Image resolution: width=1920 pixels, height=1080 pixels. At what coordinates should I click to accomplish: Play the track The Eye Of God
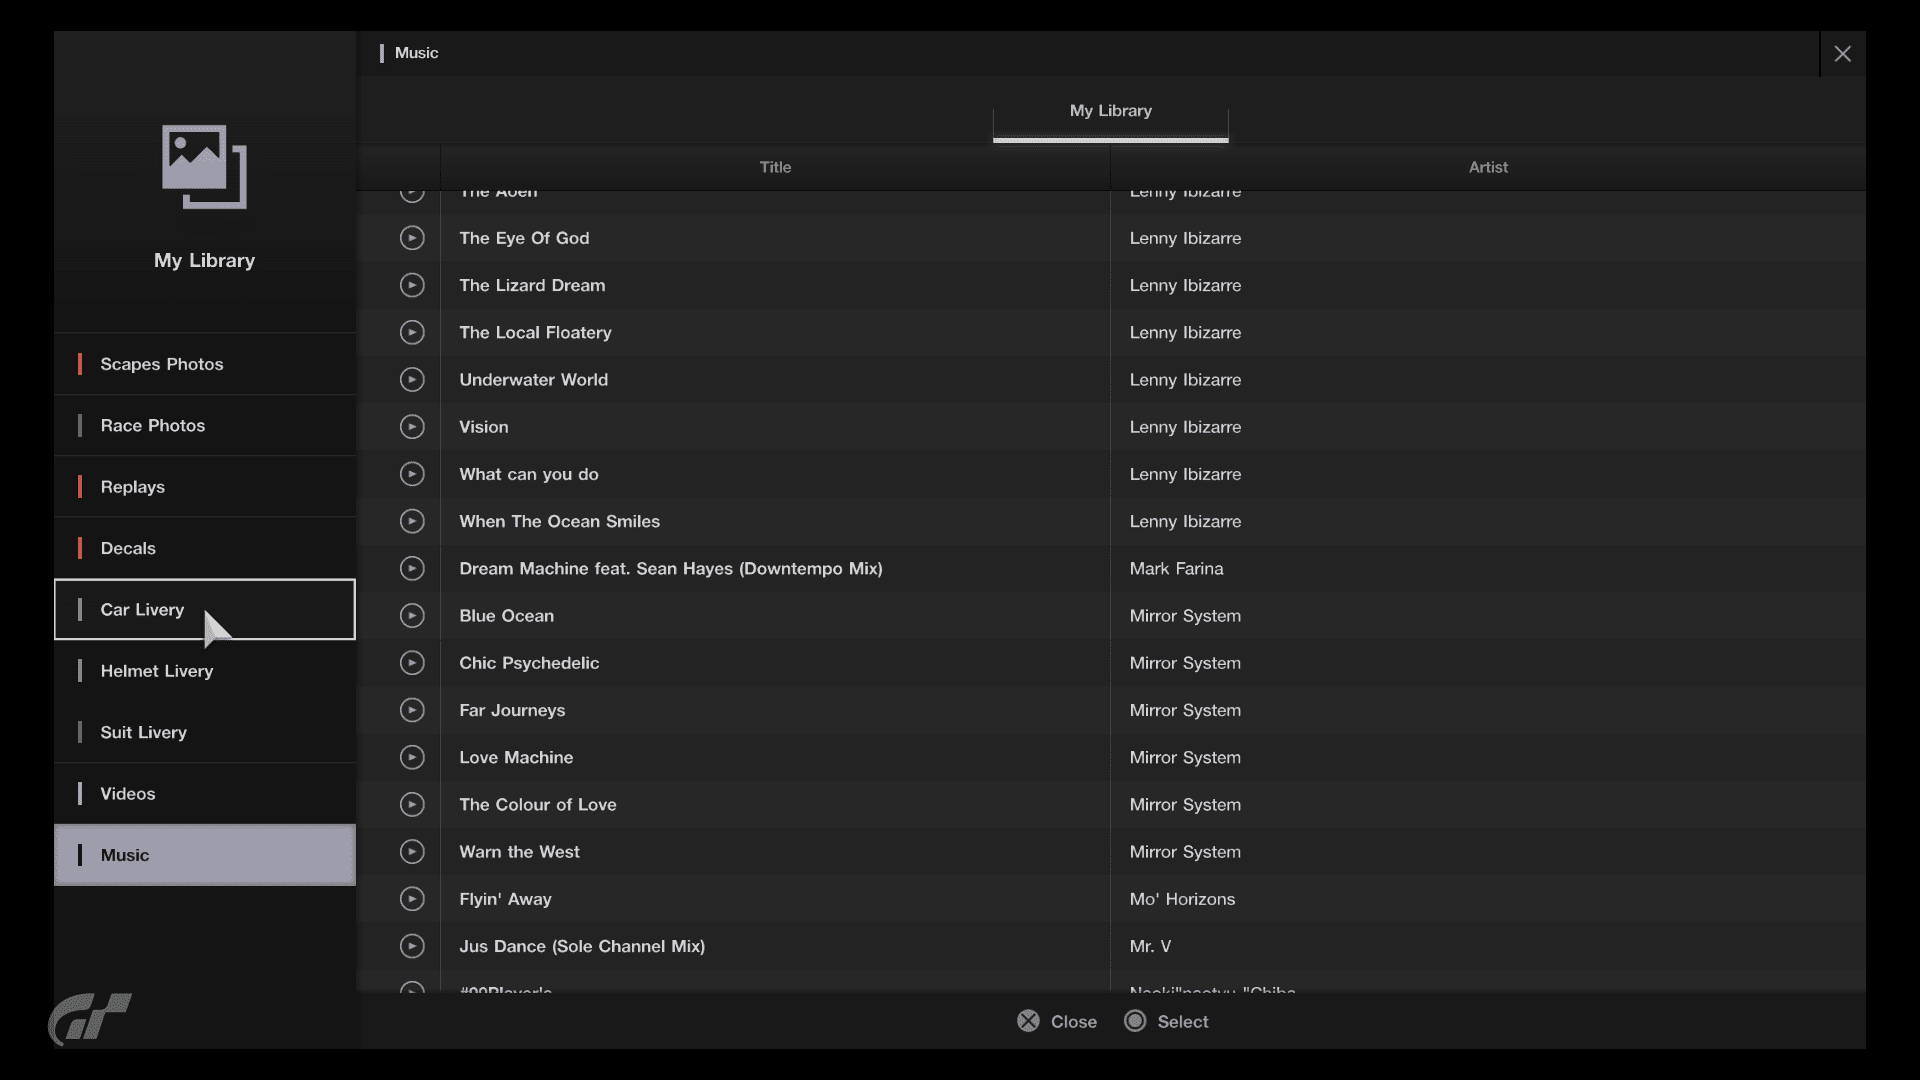click(x=412, y=238)
